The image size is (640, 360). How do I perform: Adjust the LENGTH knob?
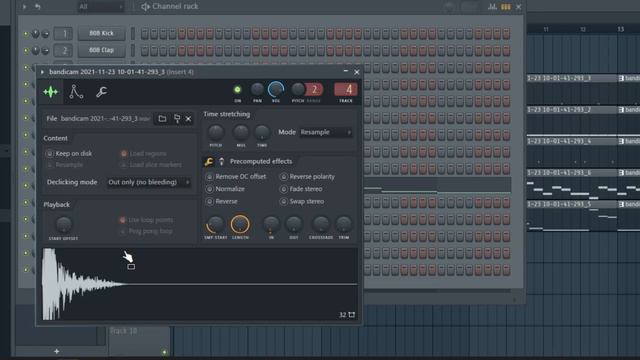[x=240, y=224]
